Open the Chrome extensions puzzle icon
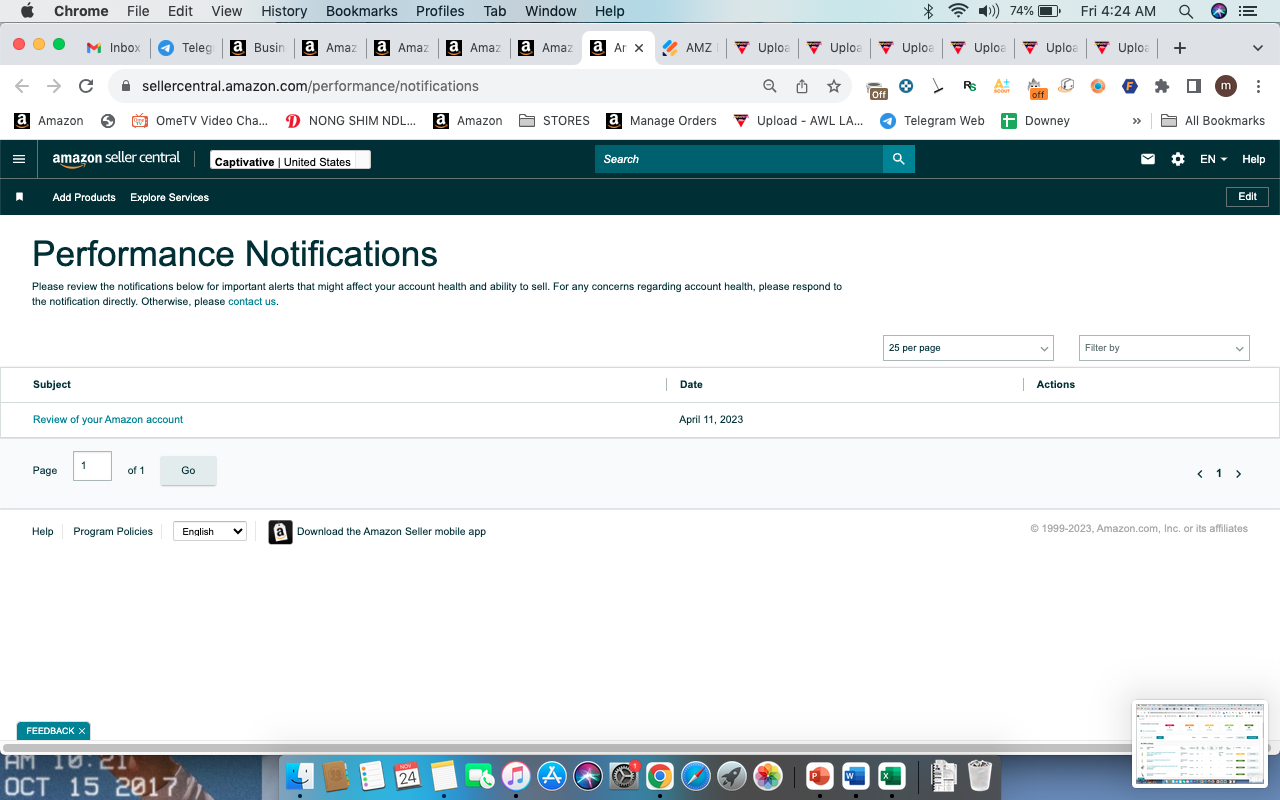1280x800 pixels. click(x=1162, y=86)
